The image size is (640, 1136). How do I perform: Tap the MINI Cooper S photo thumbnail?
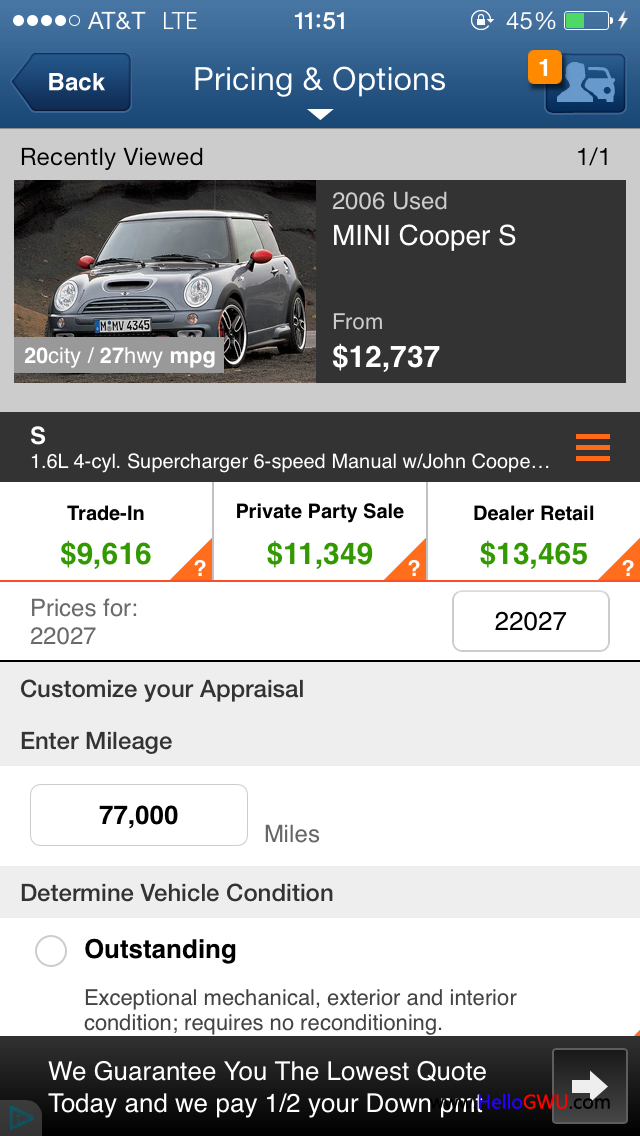[165, 281]
